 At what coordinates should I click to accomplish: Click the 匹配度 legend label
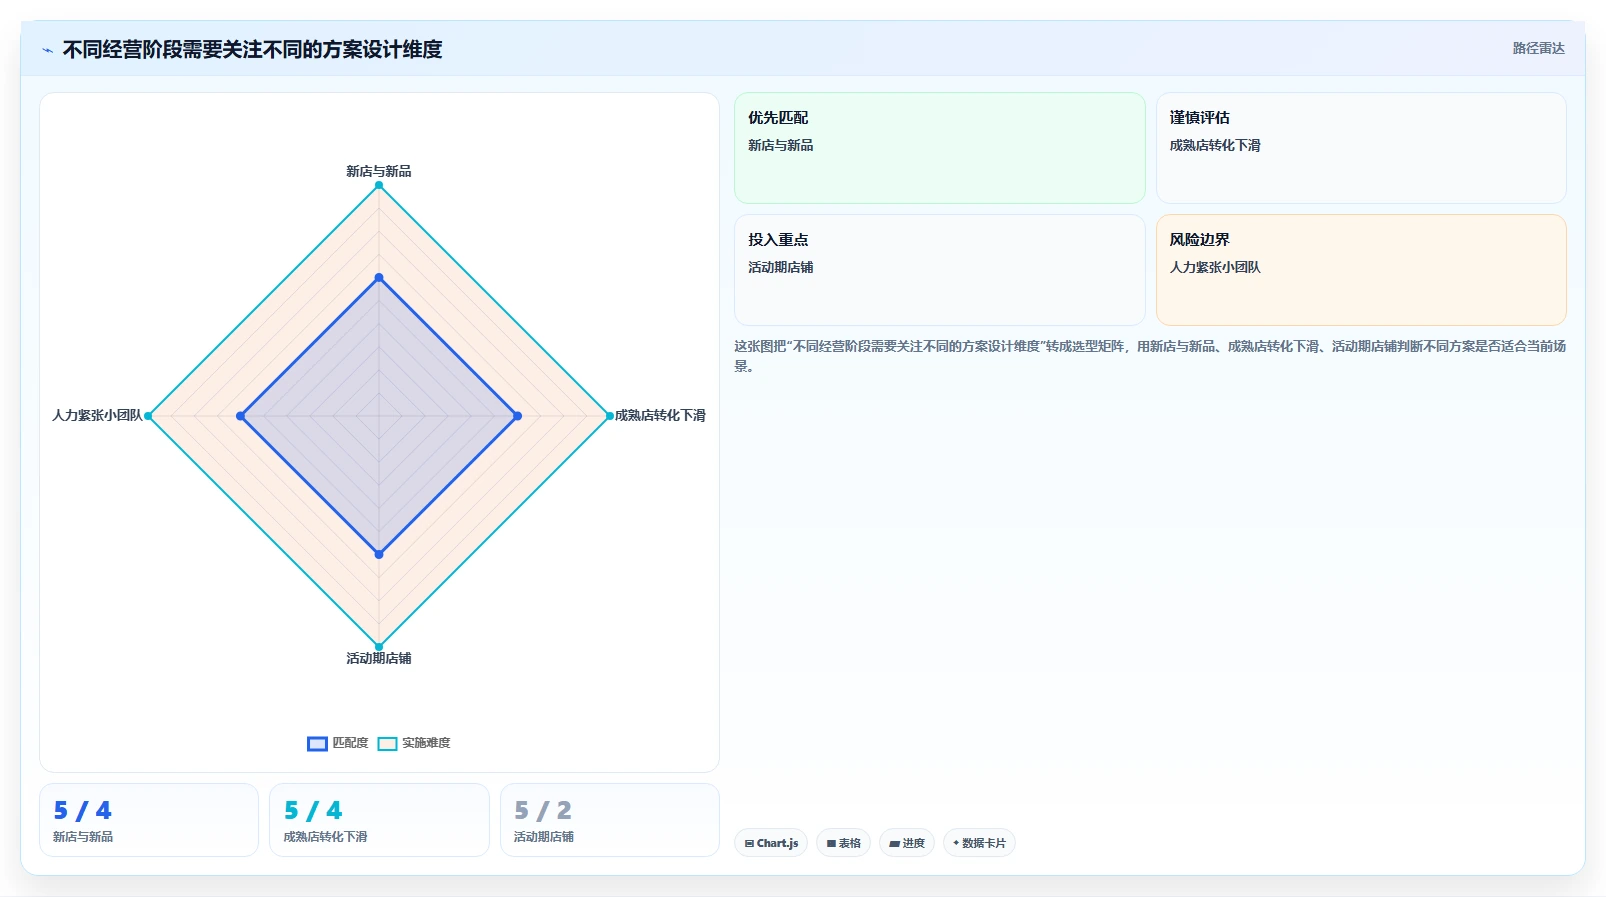(350, 743)
